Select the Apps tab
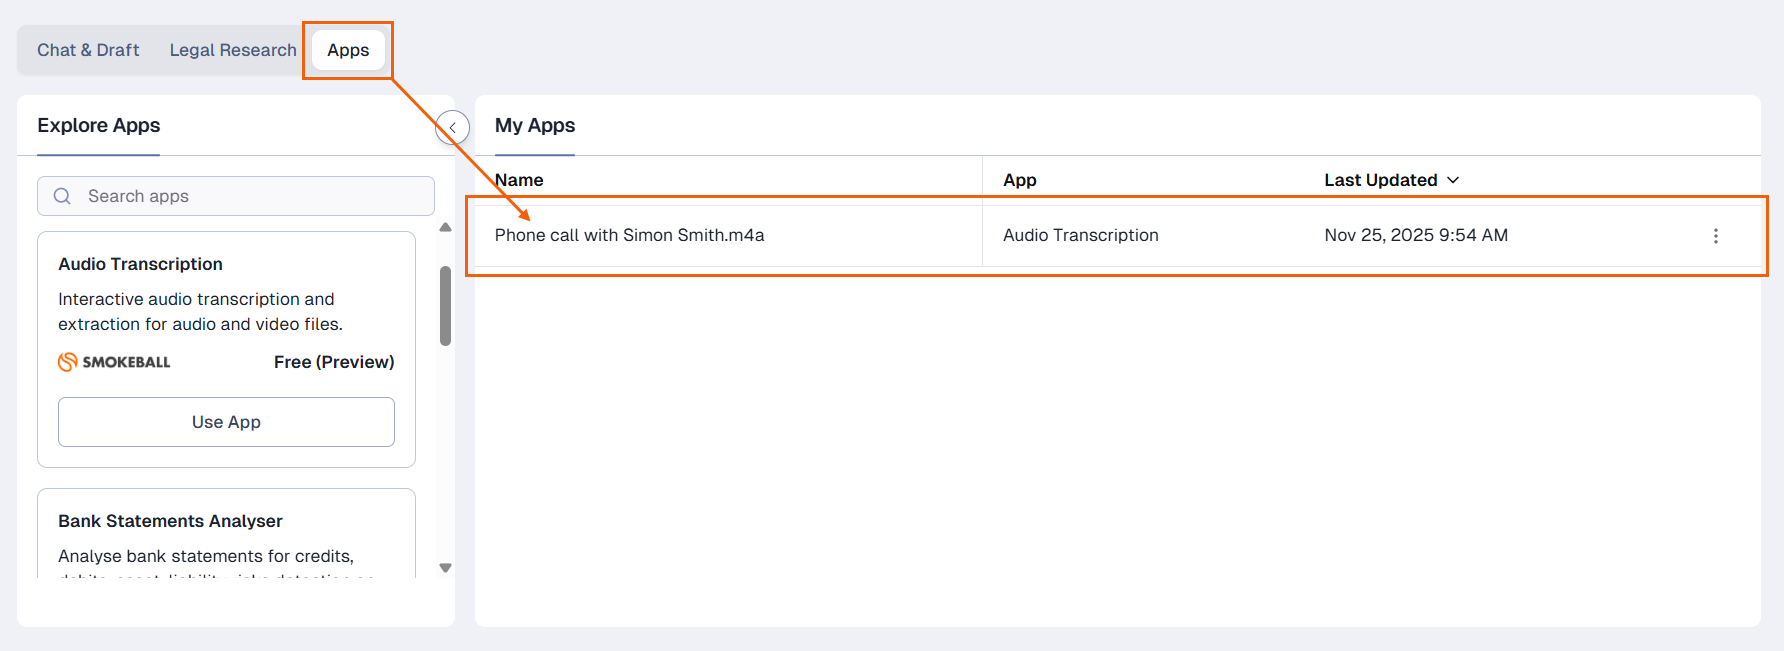The image size is (1784, 651). pyautogui.click(x=348, y=50)
